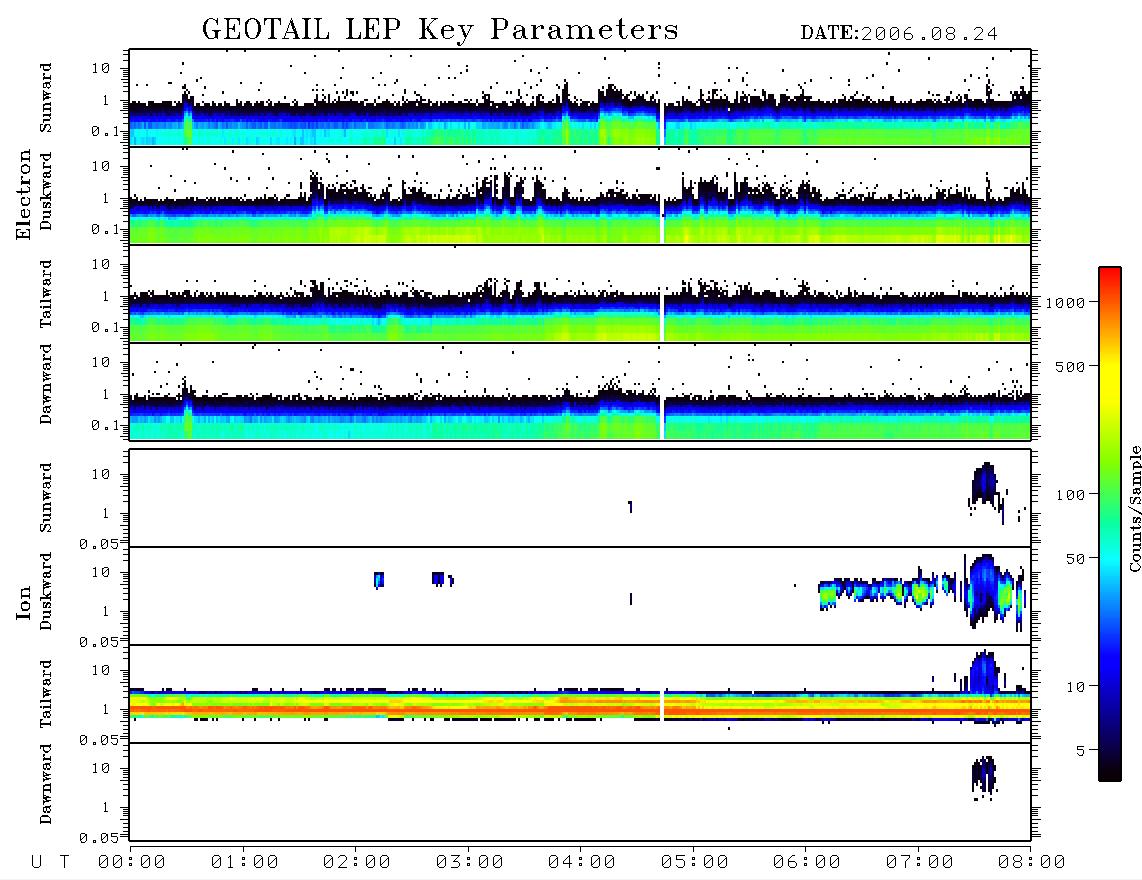Click the 00:00 UT time tick
Screen dimensions: 1142x880
[x=132, y=863]
